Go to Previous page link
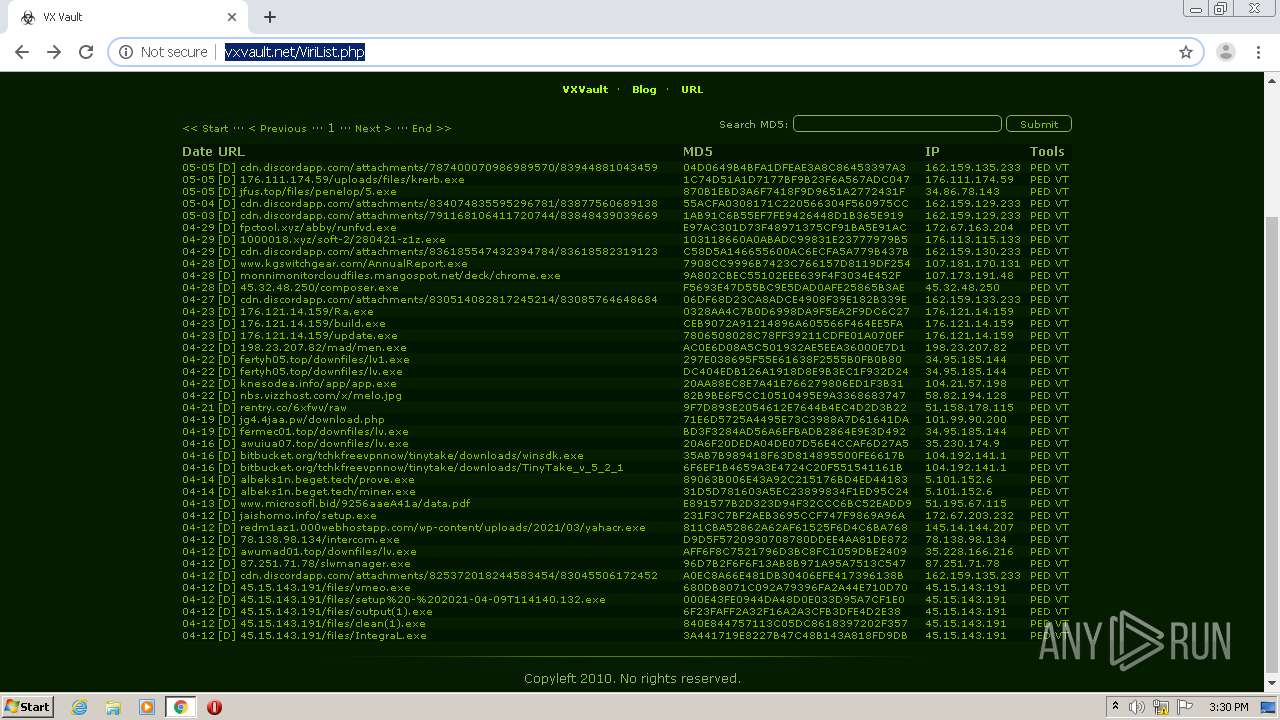Viewport: 1280px width, 720px height. pyautogui.click(x=278, y=128)
